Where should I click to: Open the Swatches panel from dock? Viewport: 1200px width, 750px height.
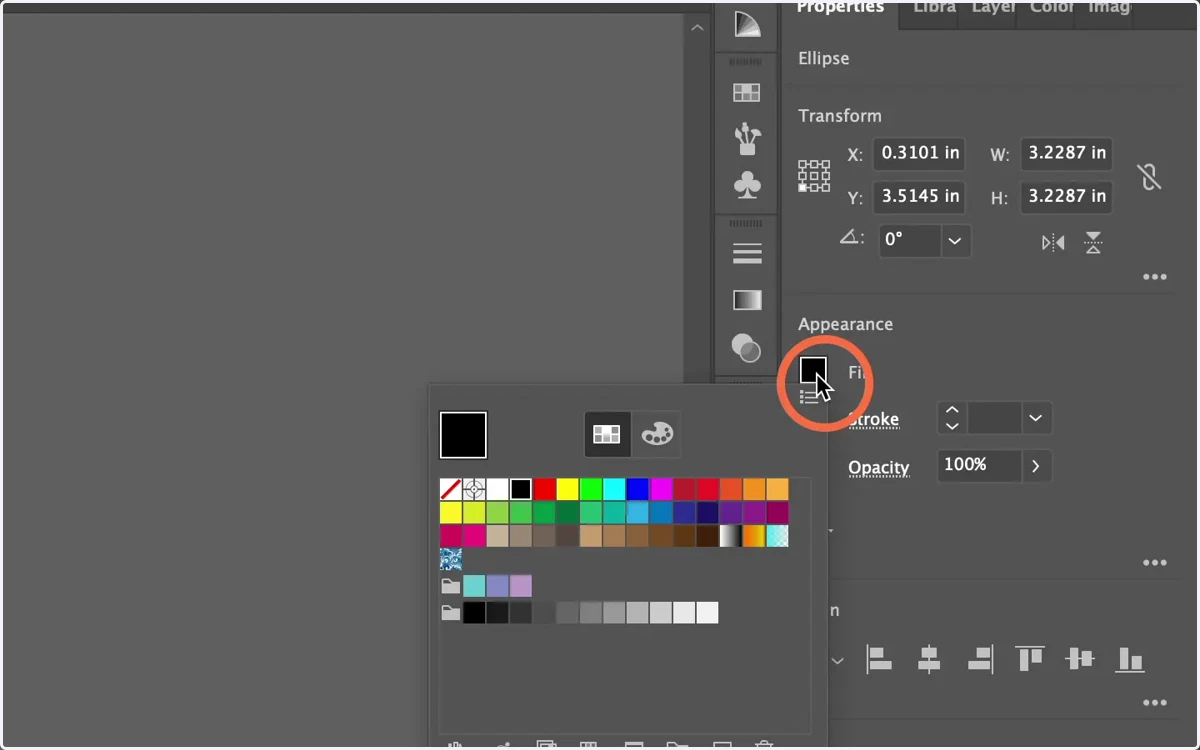point(747,93)
